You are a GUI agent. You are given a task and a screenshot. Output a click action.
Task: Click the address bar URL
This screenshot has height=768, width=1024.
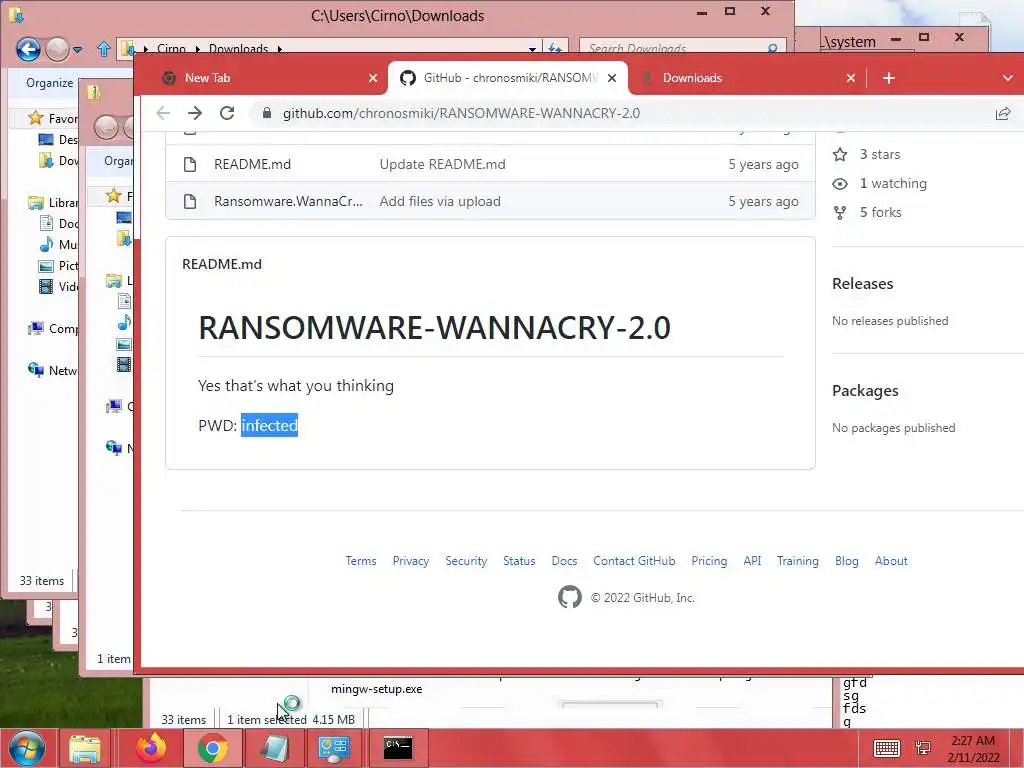[x=461, y=113]
